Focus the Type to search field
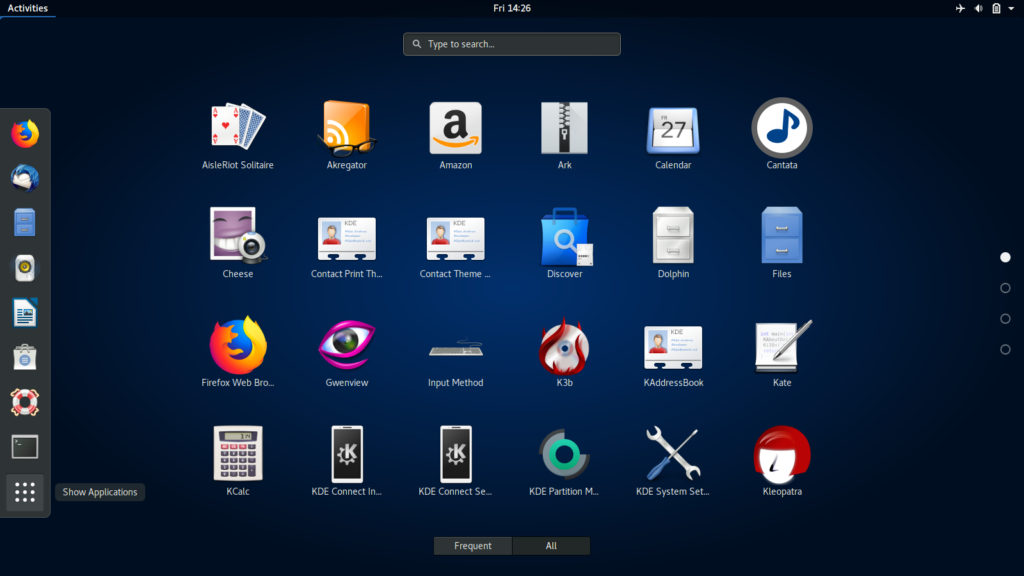This screenshot has width=1024, height=576. coord(512,44)
